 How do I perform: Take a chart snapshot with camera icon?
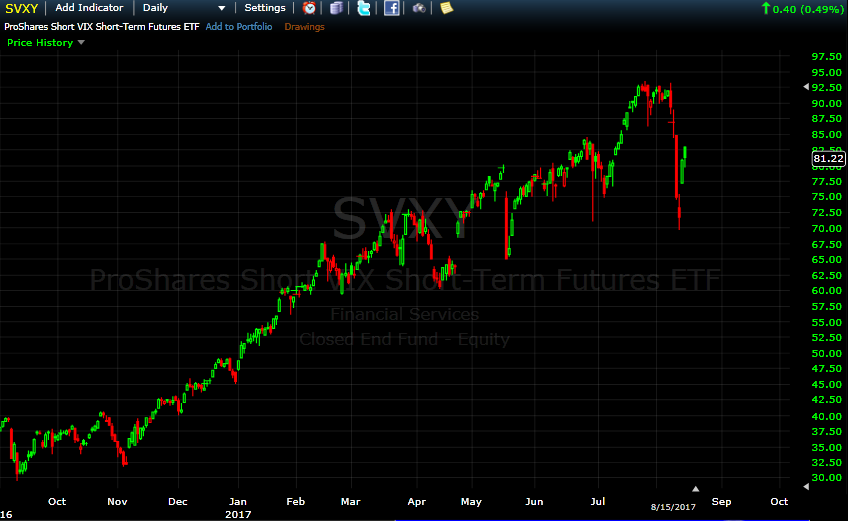[419, 8]
